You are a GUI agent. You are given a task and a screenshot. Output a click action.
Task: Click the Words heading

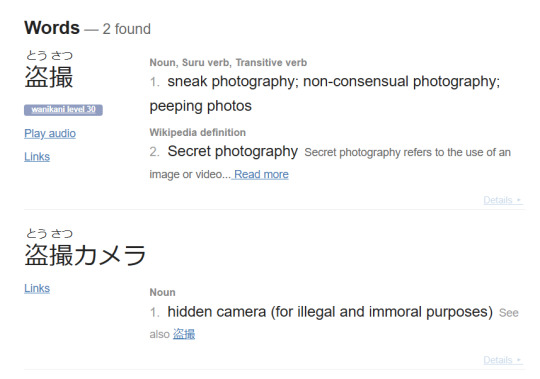(52, 28)
